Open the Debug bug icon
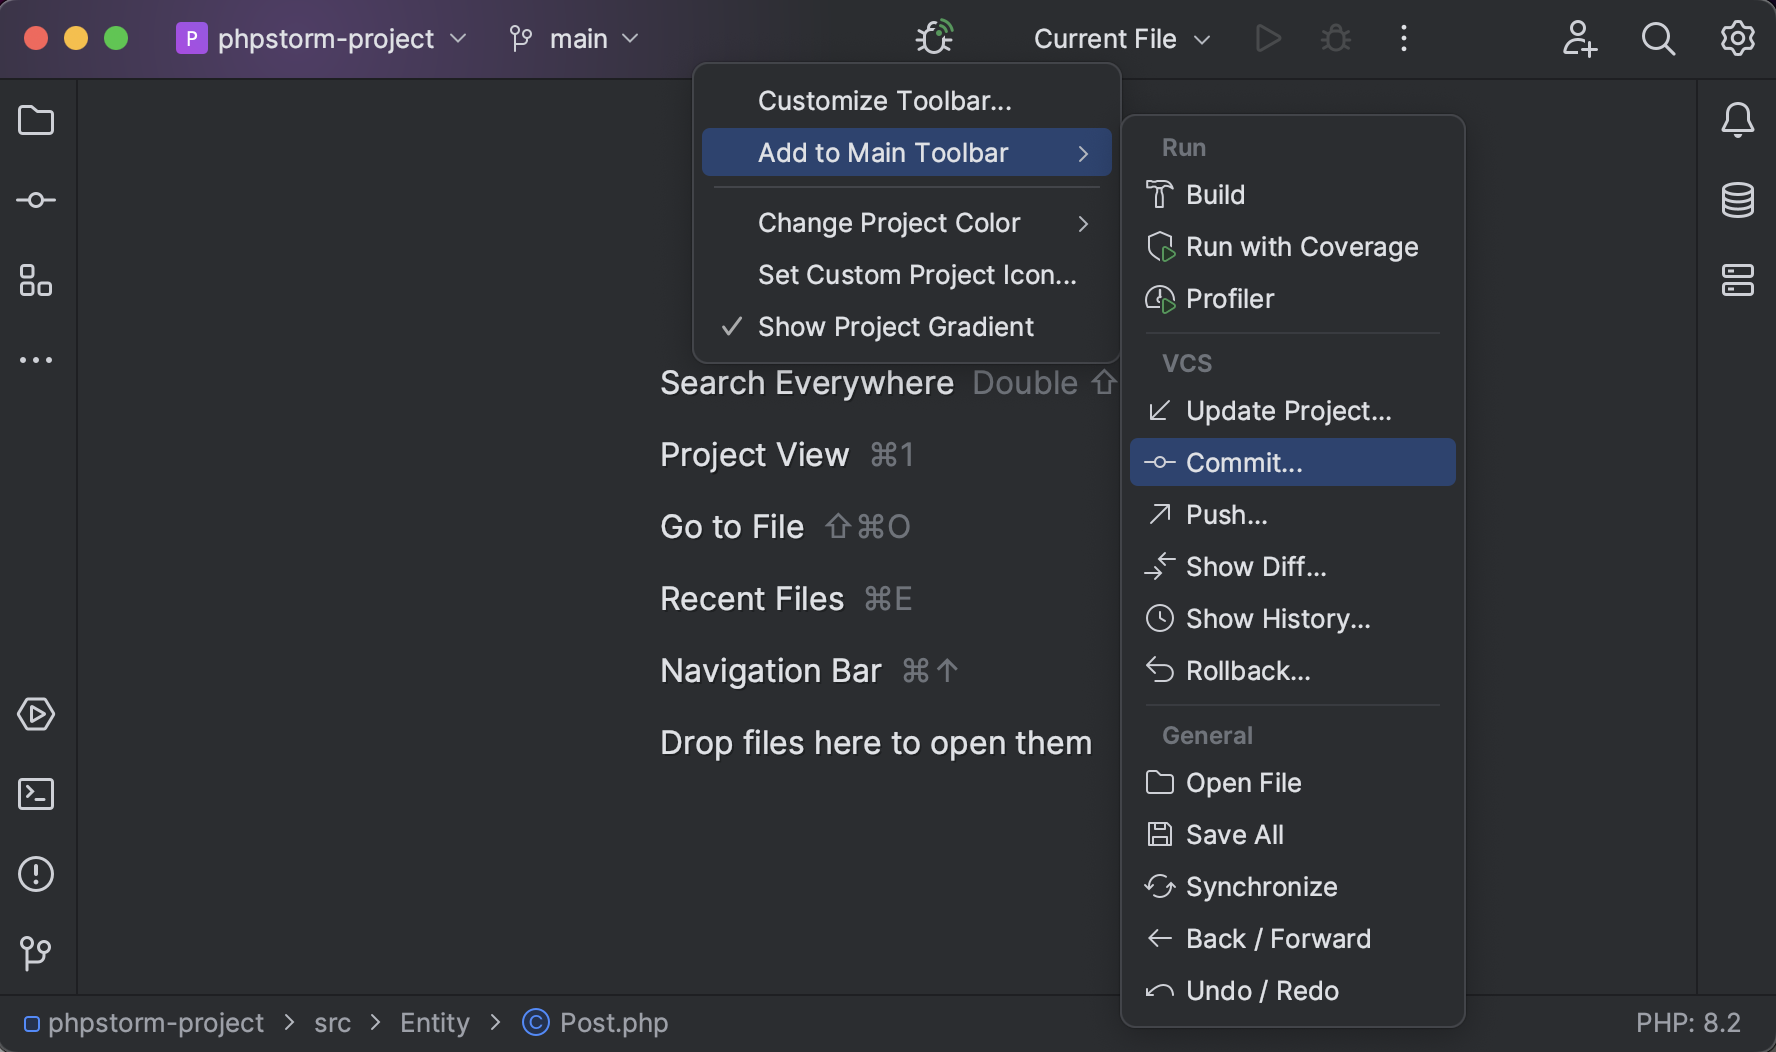The width and height of the screenshot is (1776, 1052). pyautogui.click(x=1335, y=39)
